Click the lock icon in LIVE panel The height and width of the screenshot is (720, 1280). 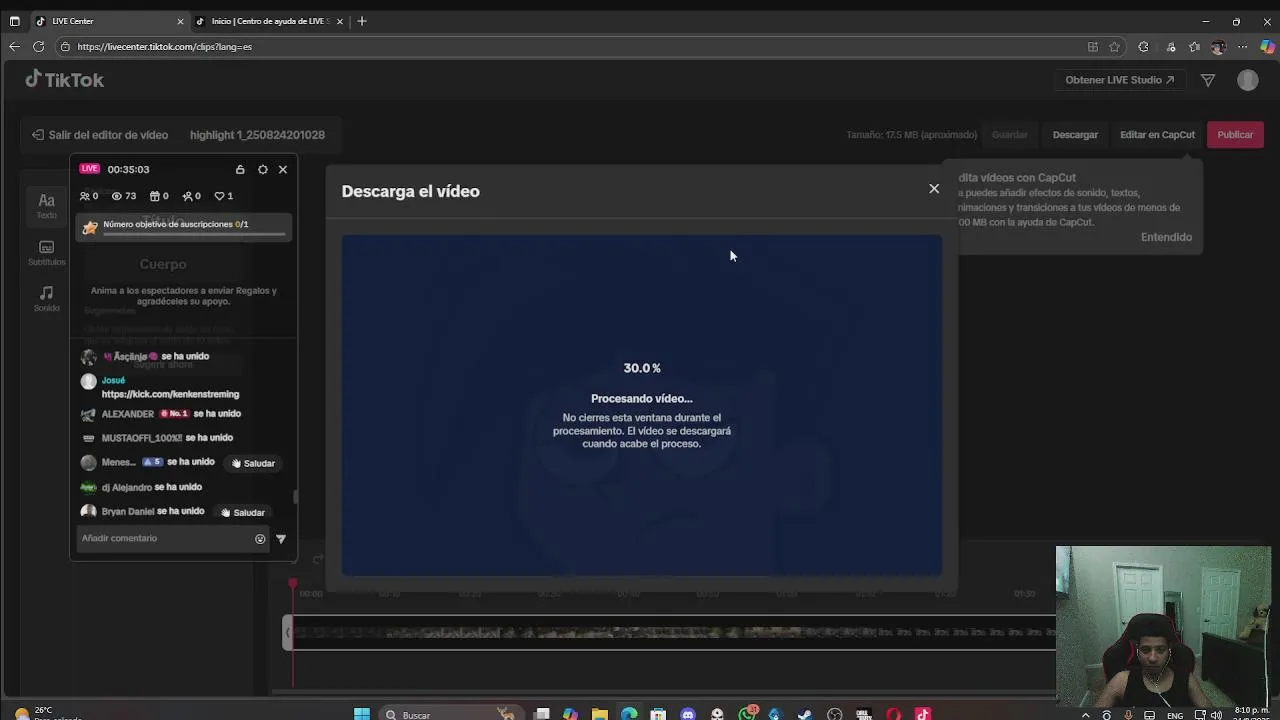pyautogui.click(x=240, y=169)
